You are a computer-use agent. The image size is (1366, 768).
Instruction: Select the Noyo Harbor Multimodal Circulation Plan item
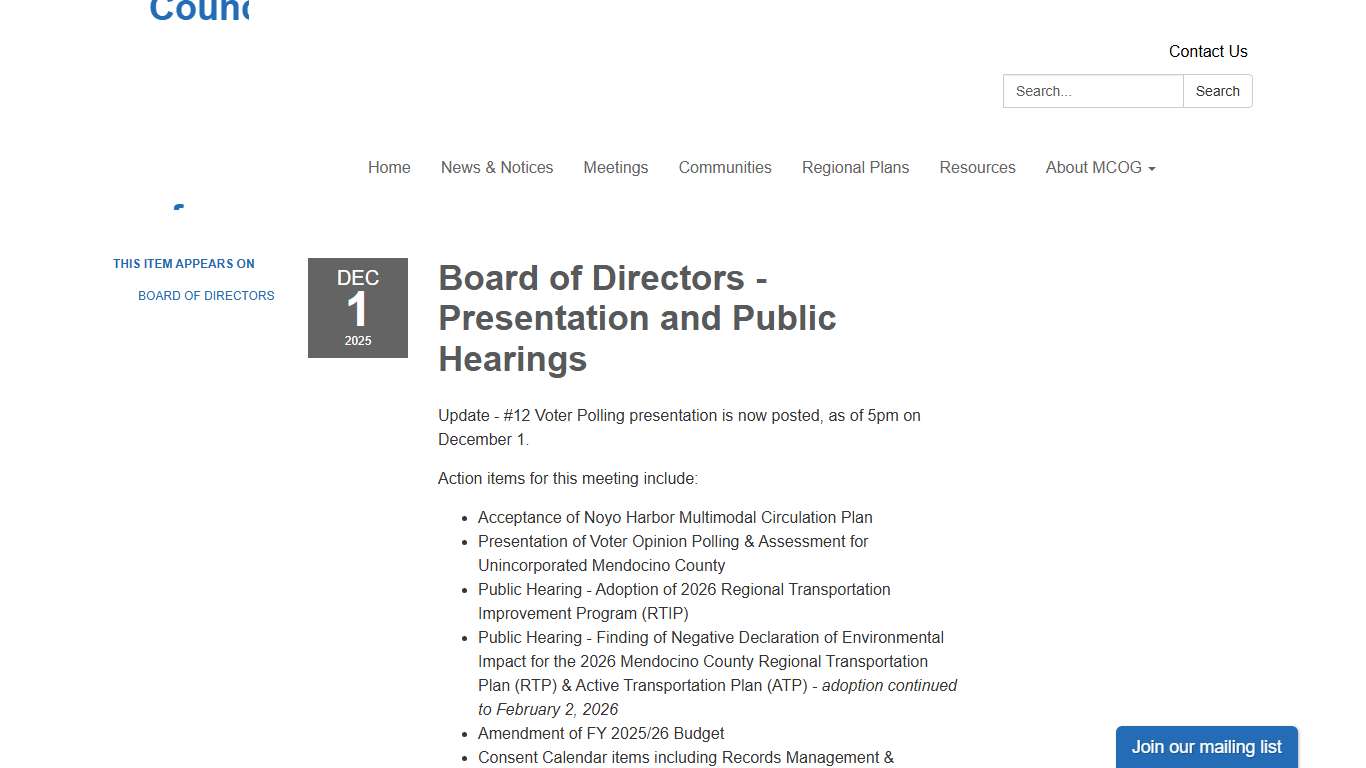click(x=675, y=517)
